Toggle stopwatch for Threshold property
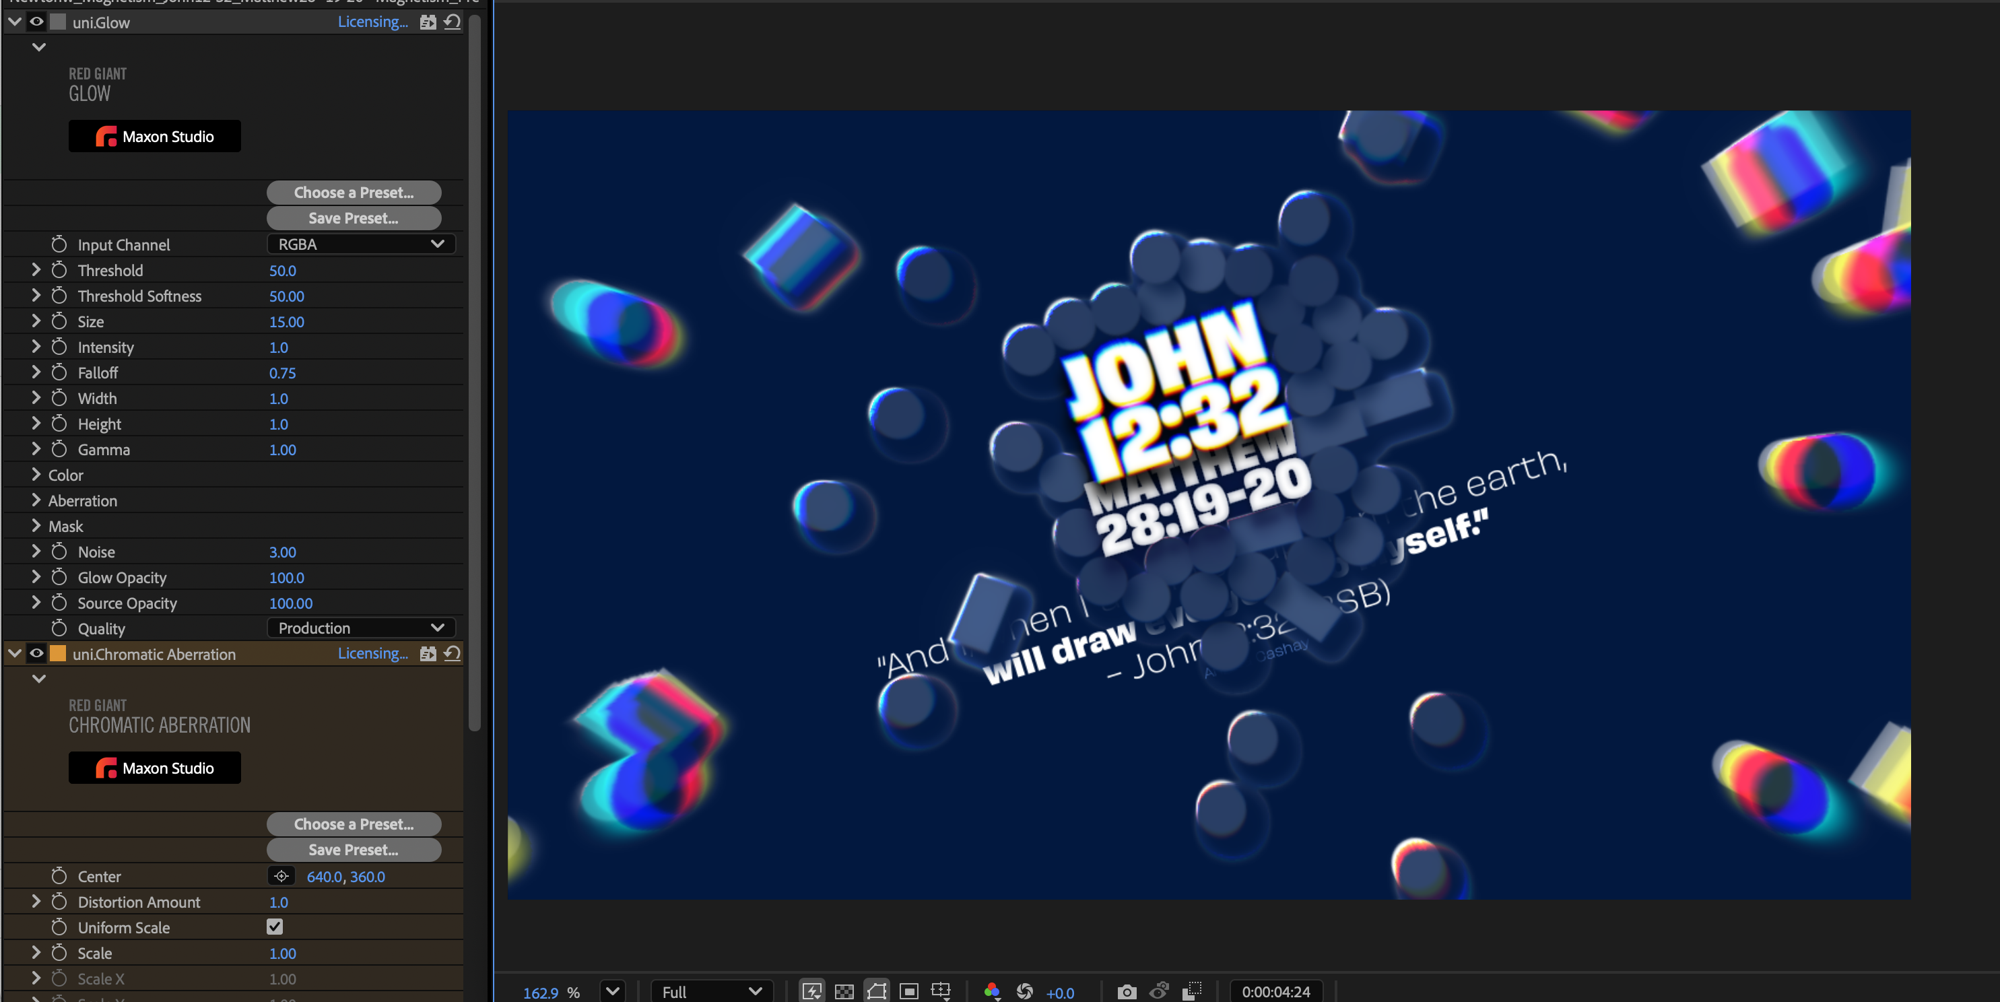 coord(59,270)
